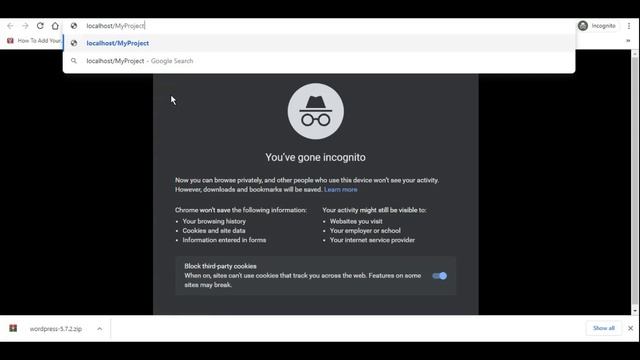640x360 pixels.
Task: Click the Incognito avatar icon in toolbar
Action: pos(583,26)
